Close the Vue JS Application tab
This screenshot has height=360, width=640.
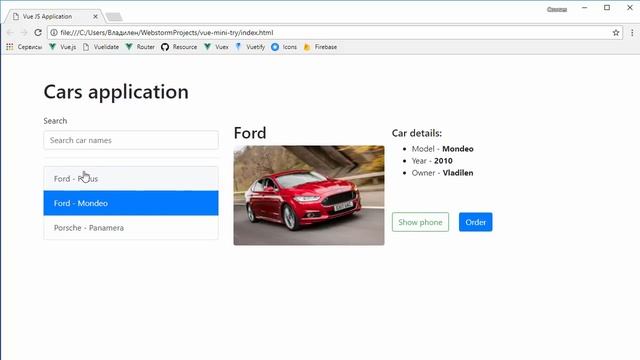(x=95, y=17)
